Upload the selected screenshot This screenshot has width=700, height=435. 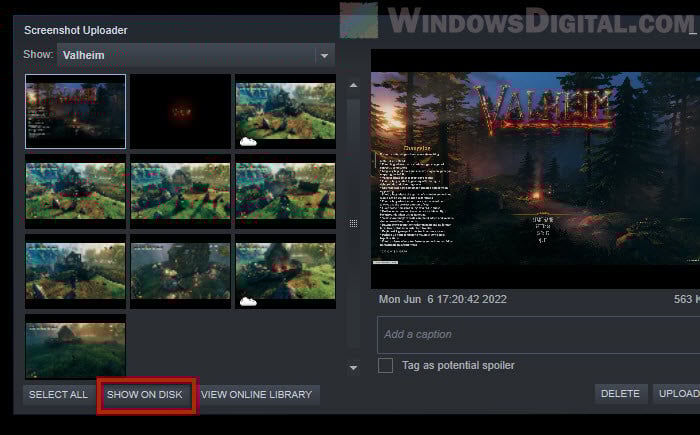678,394
